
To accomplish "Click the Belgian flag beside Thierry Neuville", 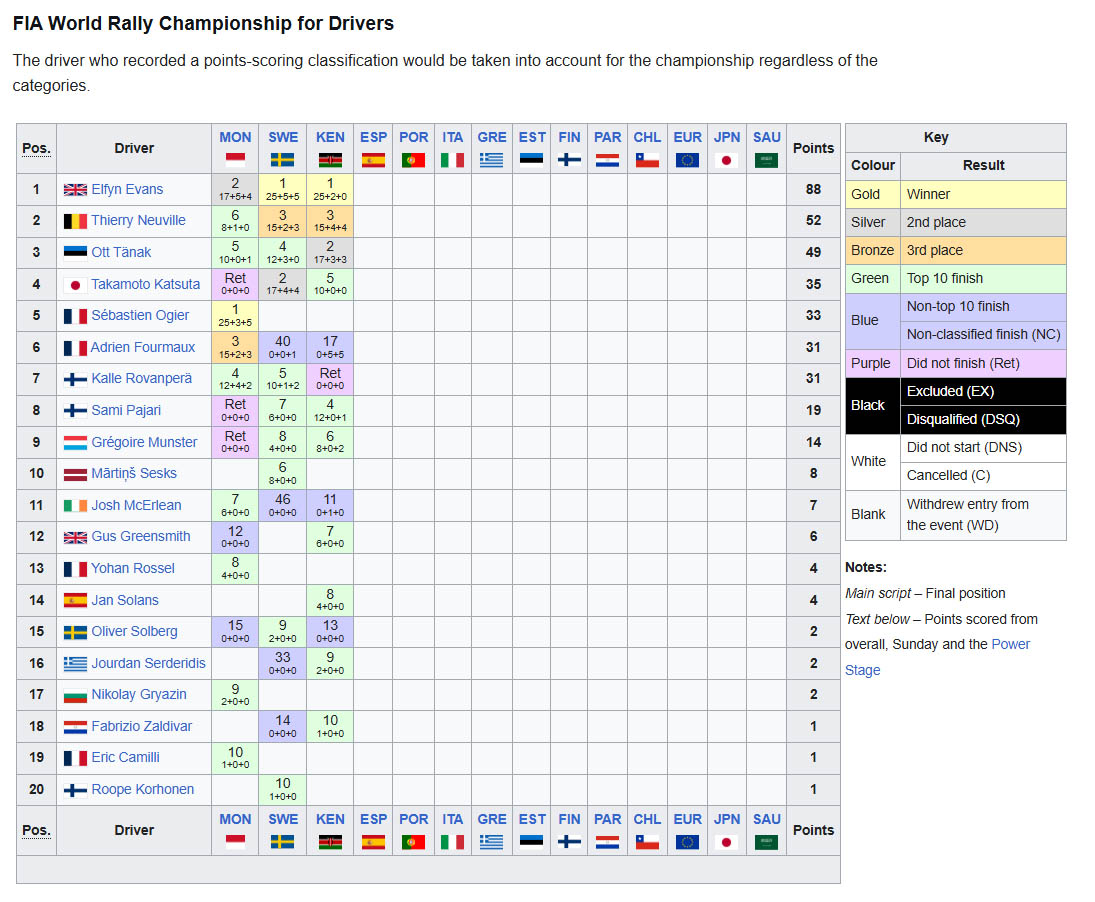I will [x=75, y=221].
